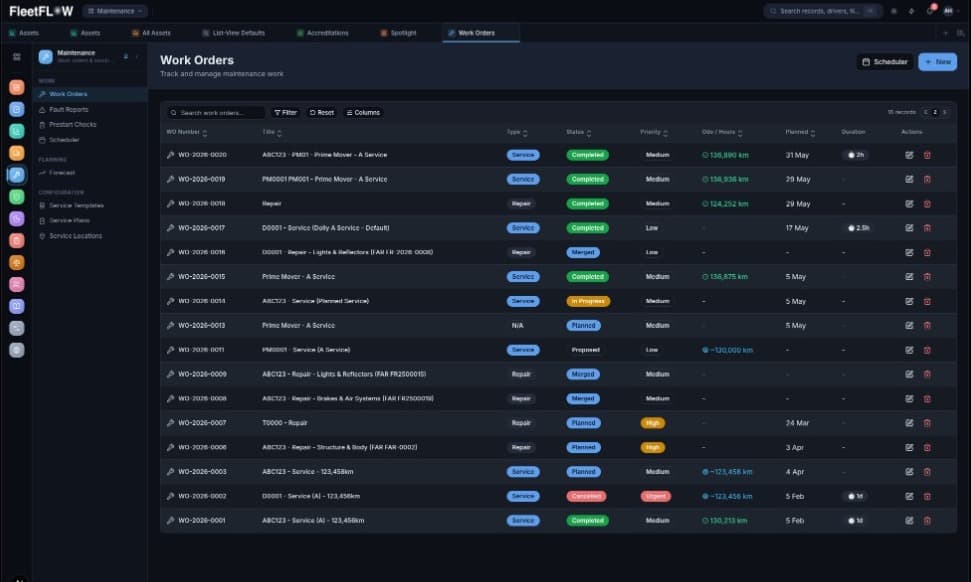Sort by Type column
The height and width of the screenshot is (582, 971).
[x=517, y=132]
